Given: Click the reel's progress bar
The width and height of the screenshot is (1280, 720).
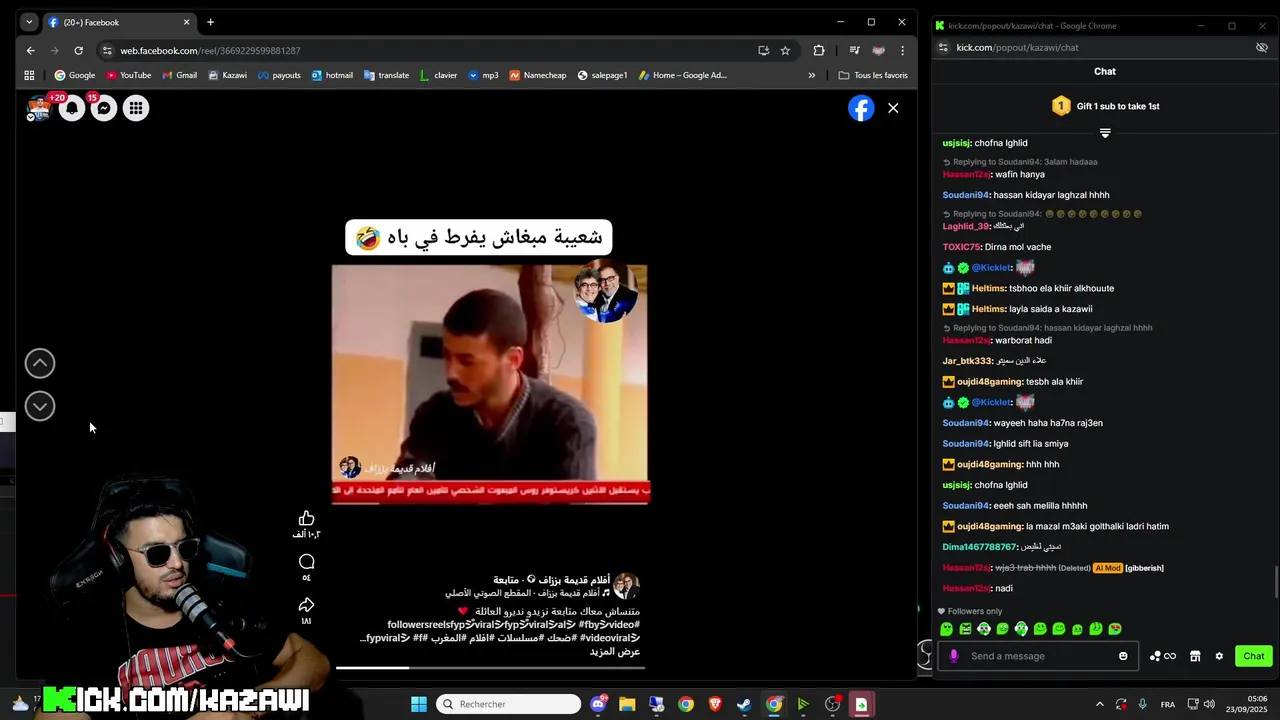Looking at the screenshot, I should tap(490, 667).
